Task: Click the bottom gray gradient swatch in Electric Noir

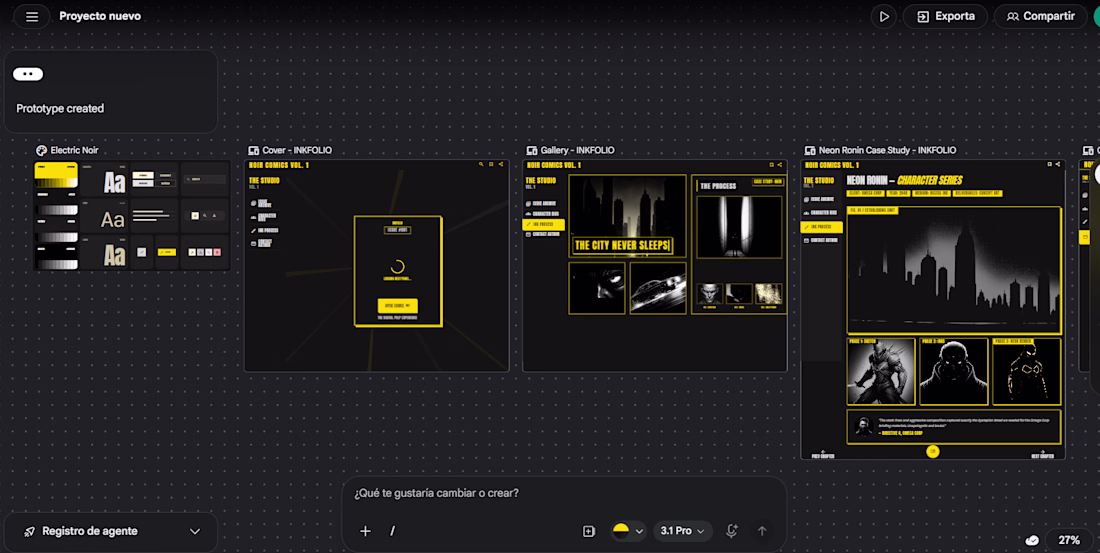Action: pyautogui.click(x=58, y=265)
